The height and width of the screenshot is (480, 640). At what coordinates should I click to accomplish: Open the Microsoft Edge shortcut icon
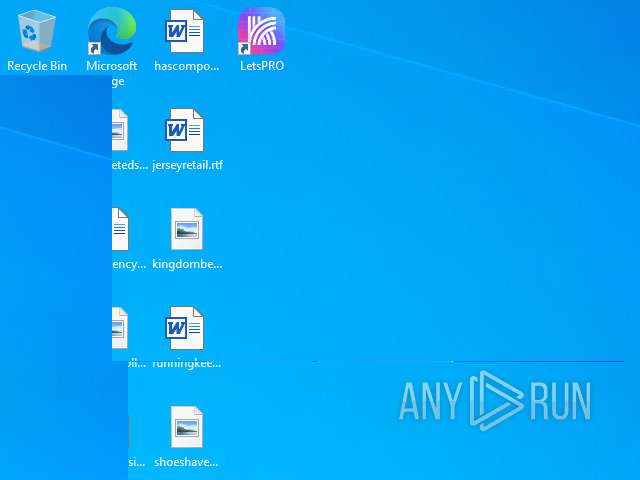[x=111, y=31]
